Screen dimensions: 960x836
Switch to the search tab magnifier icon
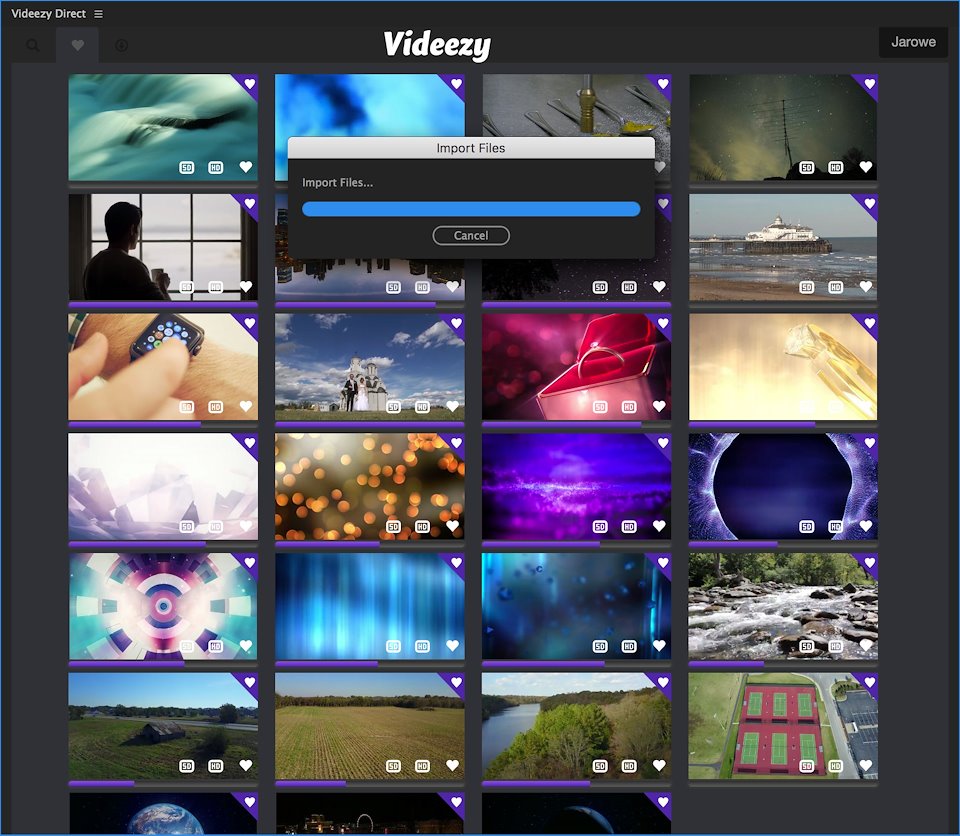[x=34, y=45]
